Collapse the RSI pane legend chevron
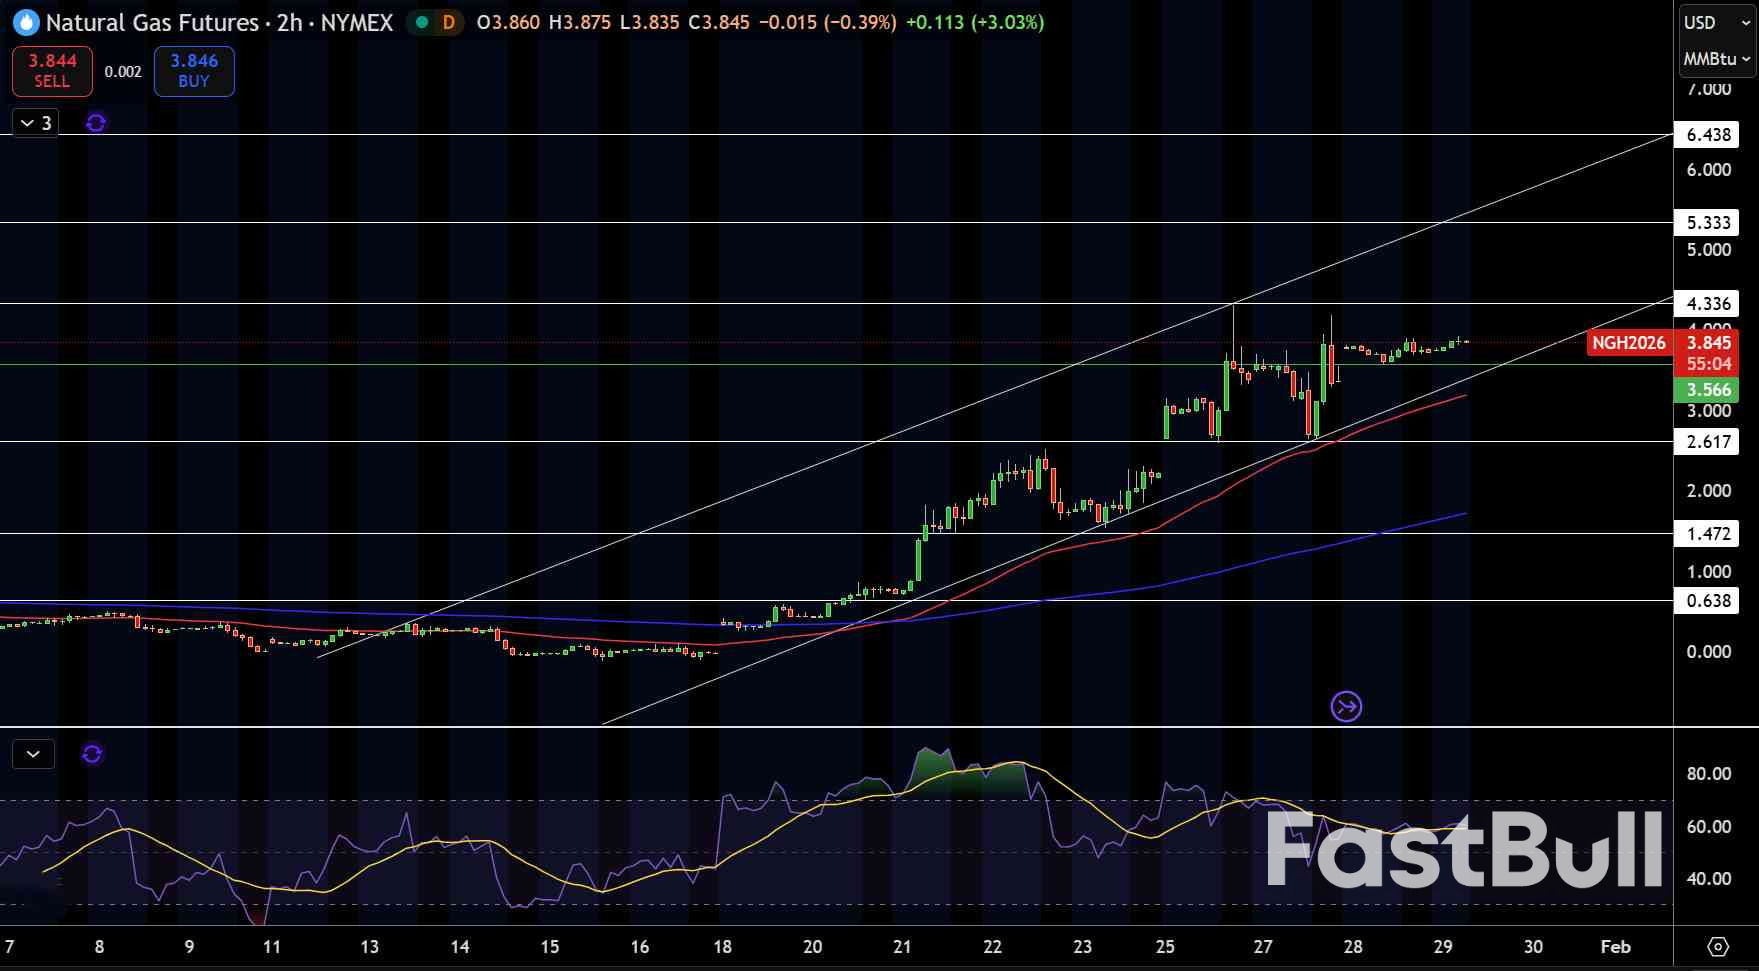The height and width of the screenshot is (971, 1759). pyautogui.click(x=33, y=754)
